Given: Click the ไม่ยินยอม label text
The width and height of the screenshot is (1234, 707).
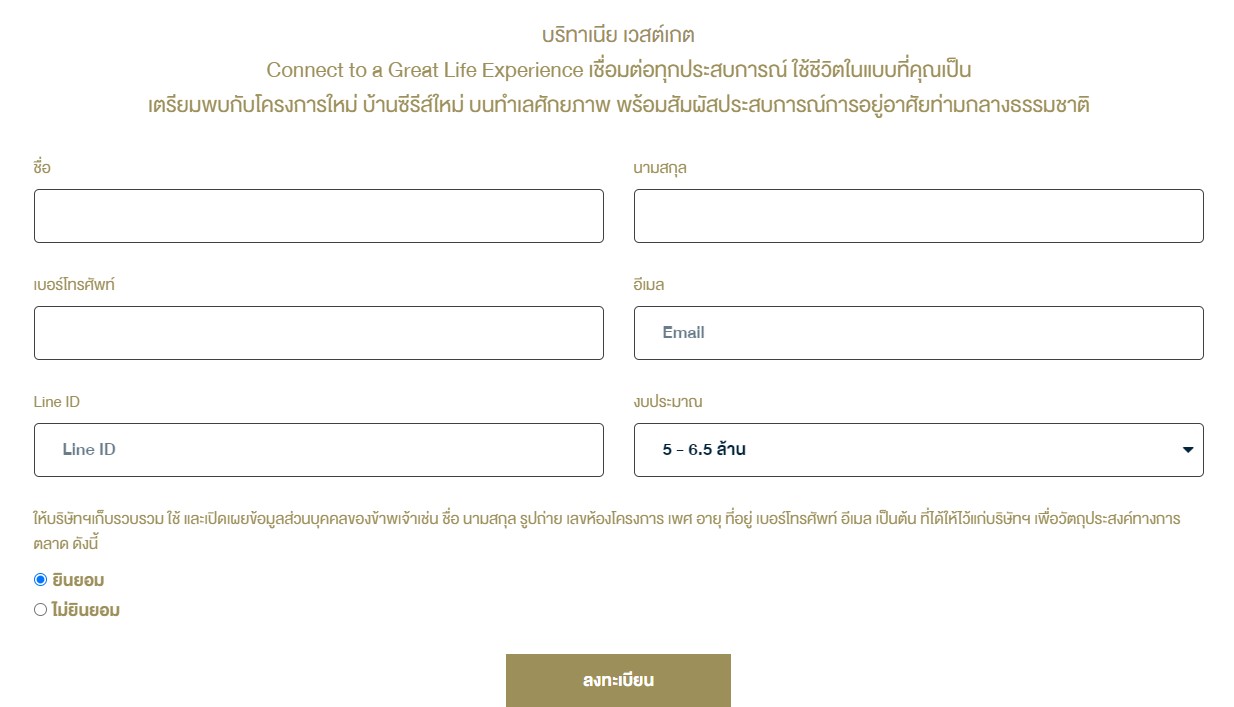Looking at the screenshot, I should [x=86, y=610].
